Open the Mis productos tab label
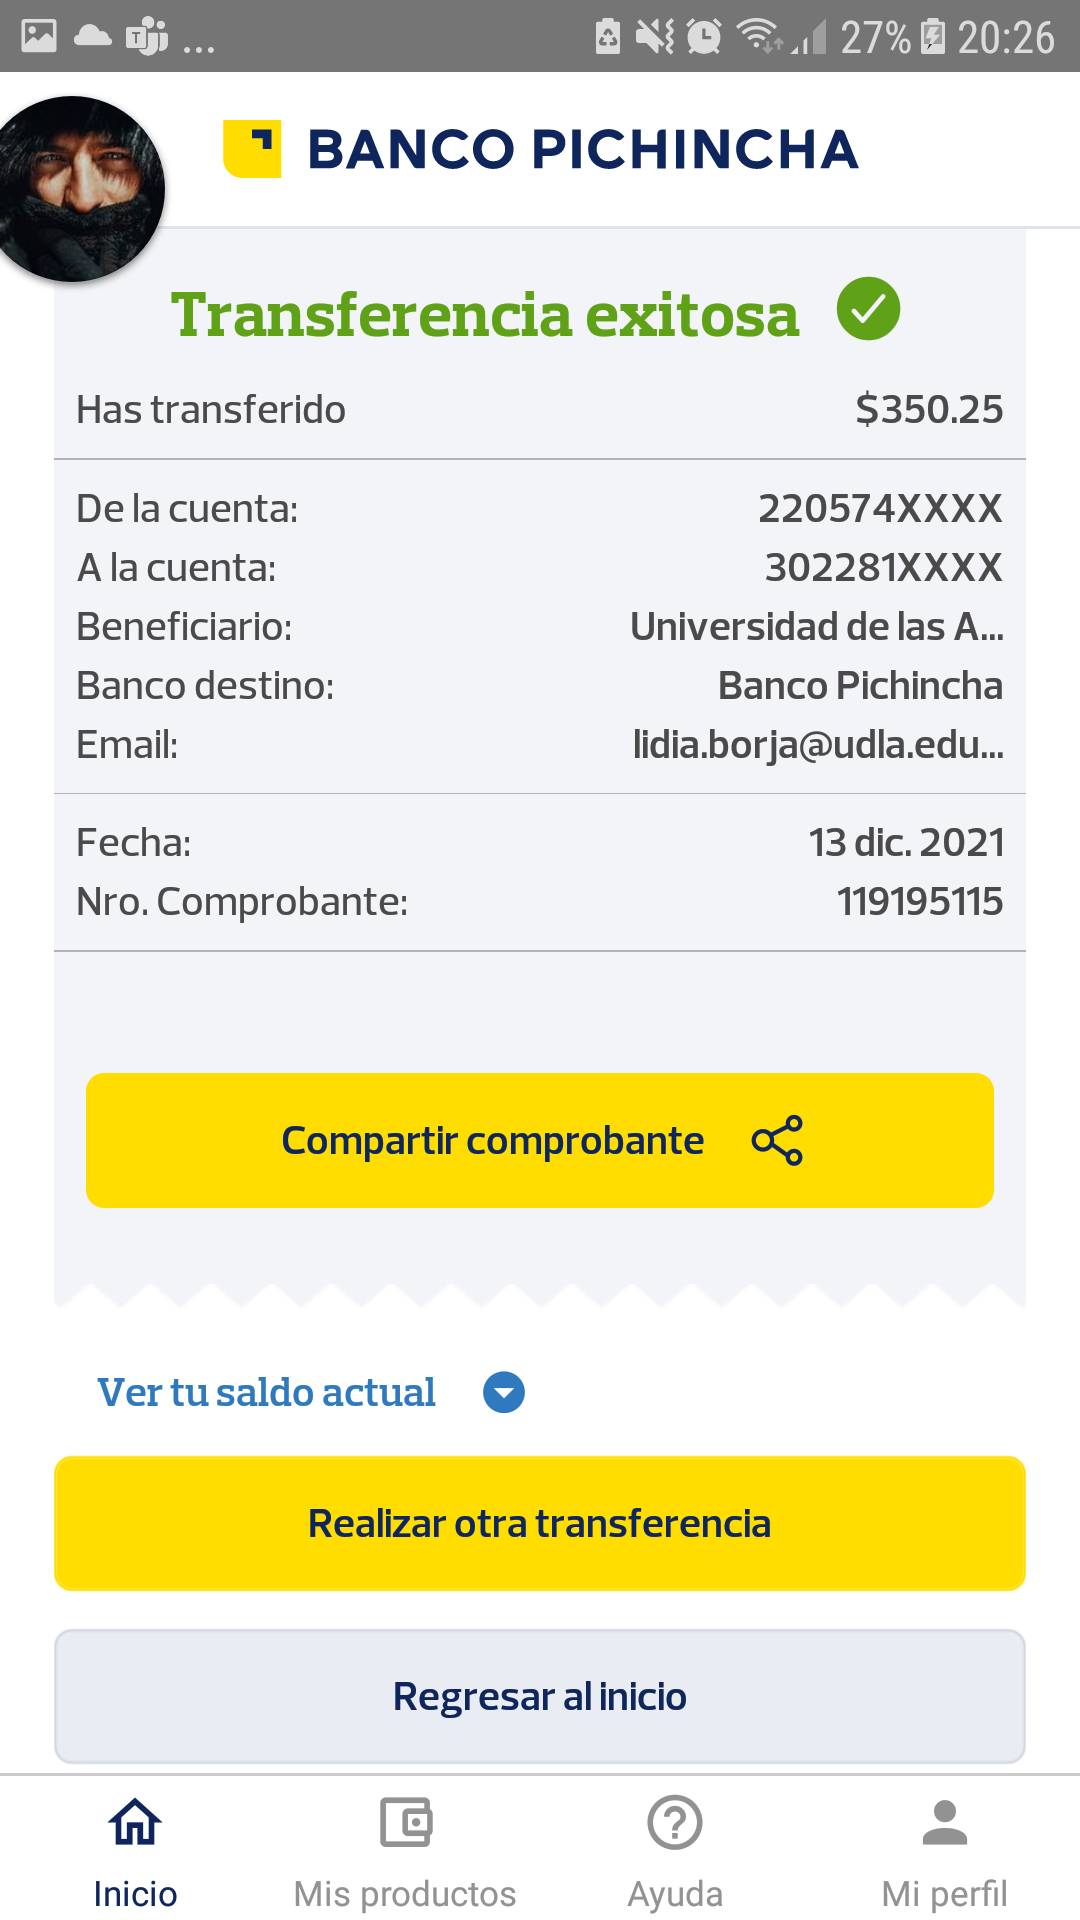The width and height of the screenshot is (1080, 1920). point(405,1893)
